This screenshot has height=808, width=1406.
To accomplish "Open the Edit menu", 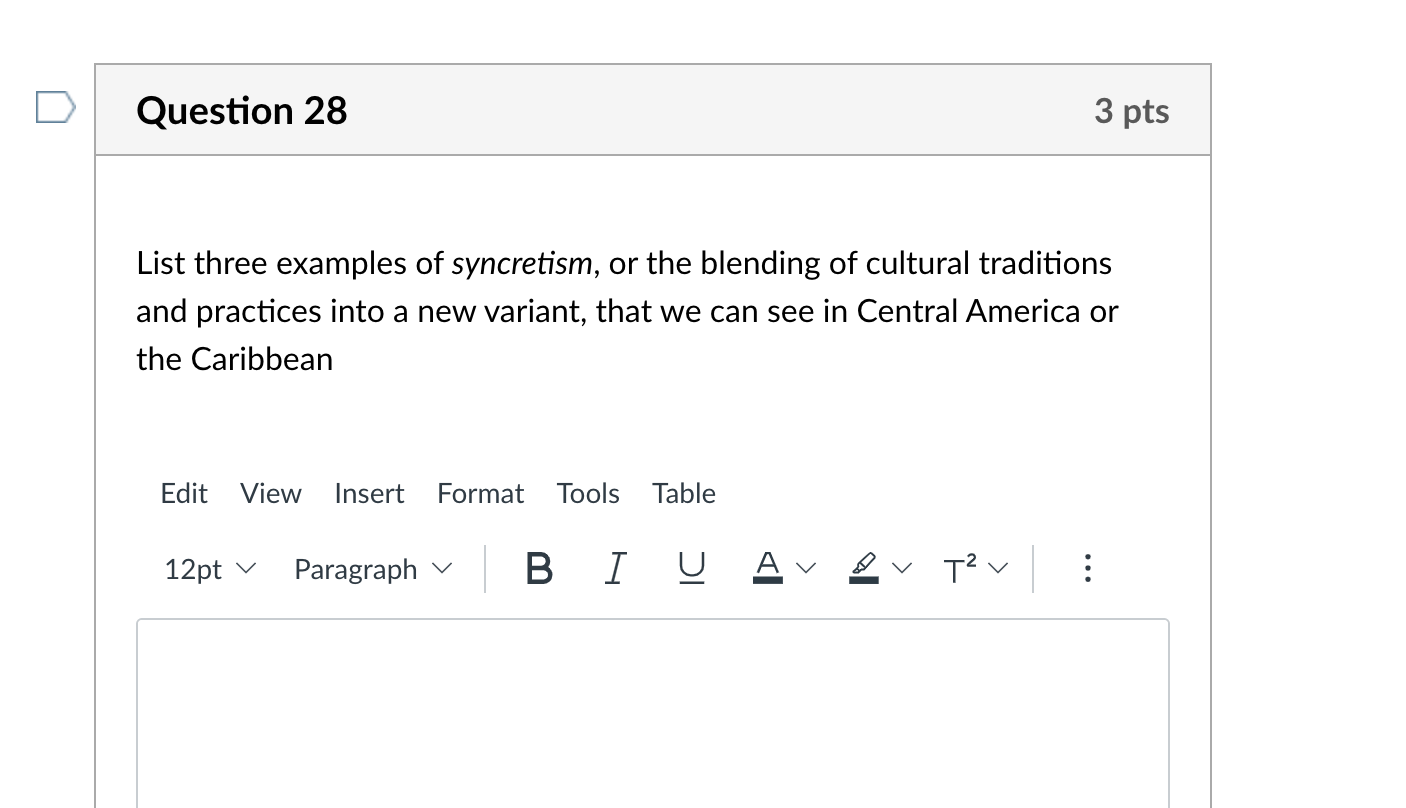I will pyautogui.click(x=184, y=493).
